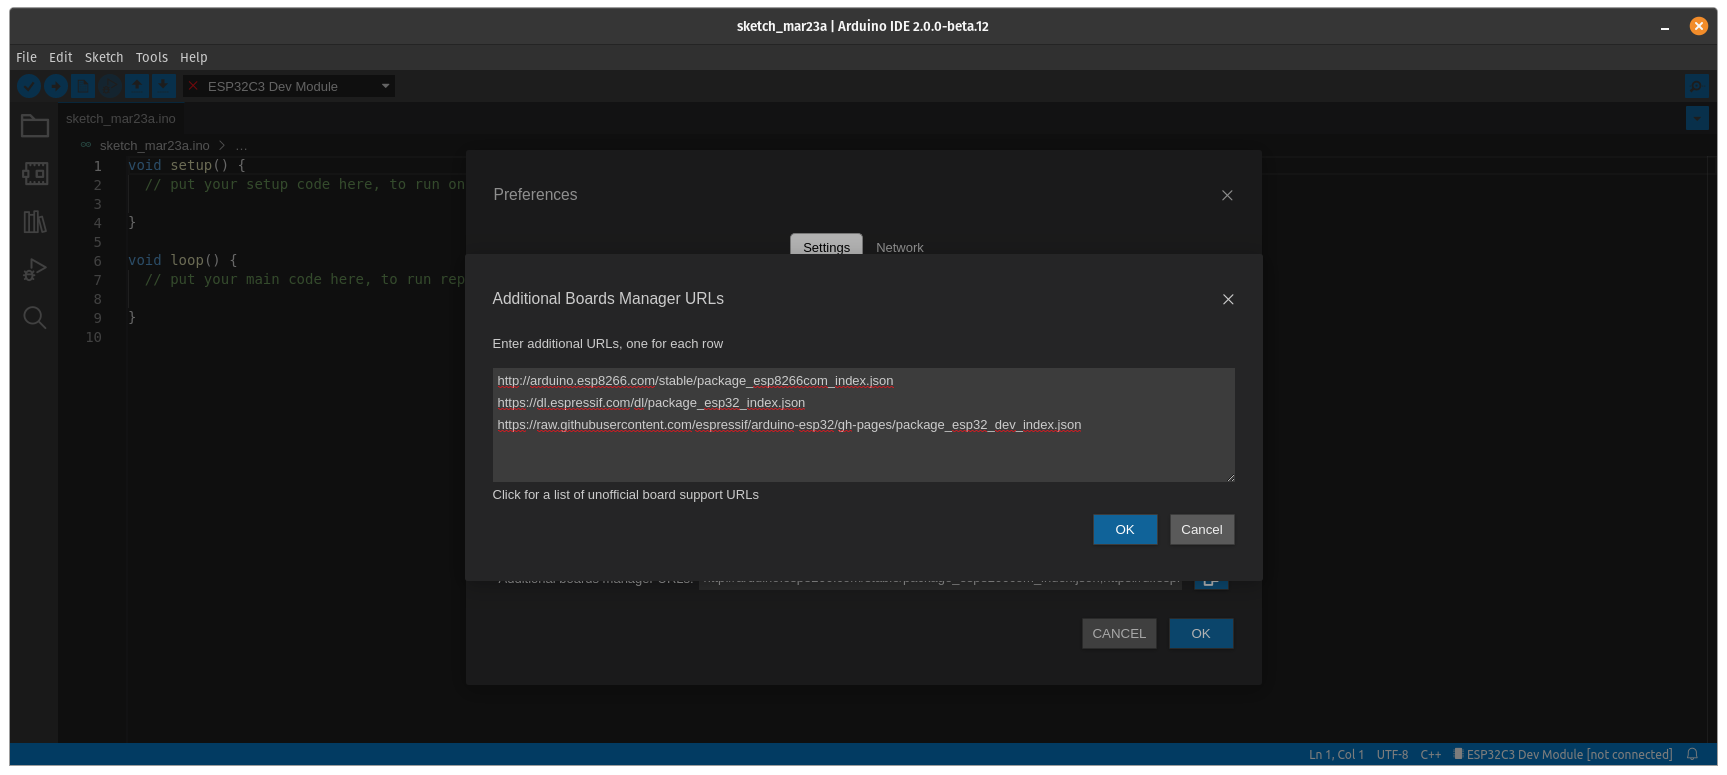Click the blue OK button in Preferences
Image resolution: width=1727 pixels, height=775 pixels.
tap(1201, 633)
